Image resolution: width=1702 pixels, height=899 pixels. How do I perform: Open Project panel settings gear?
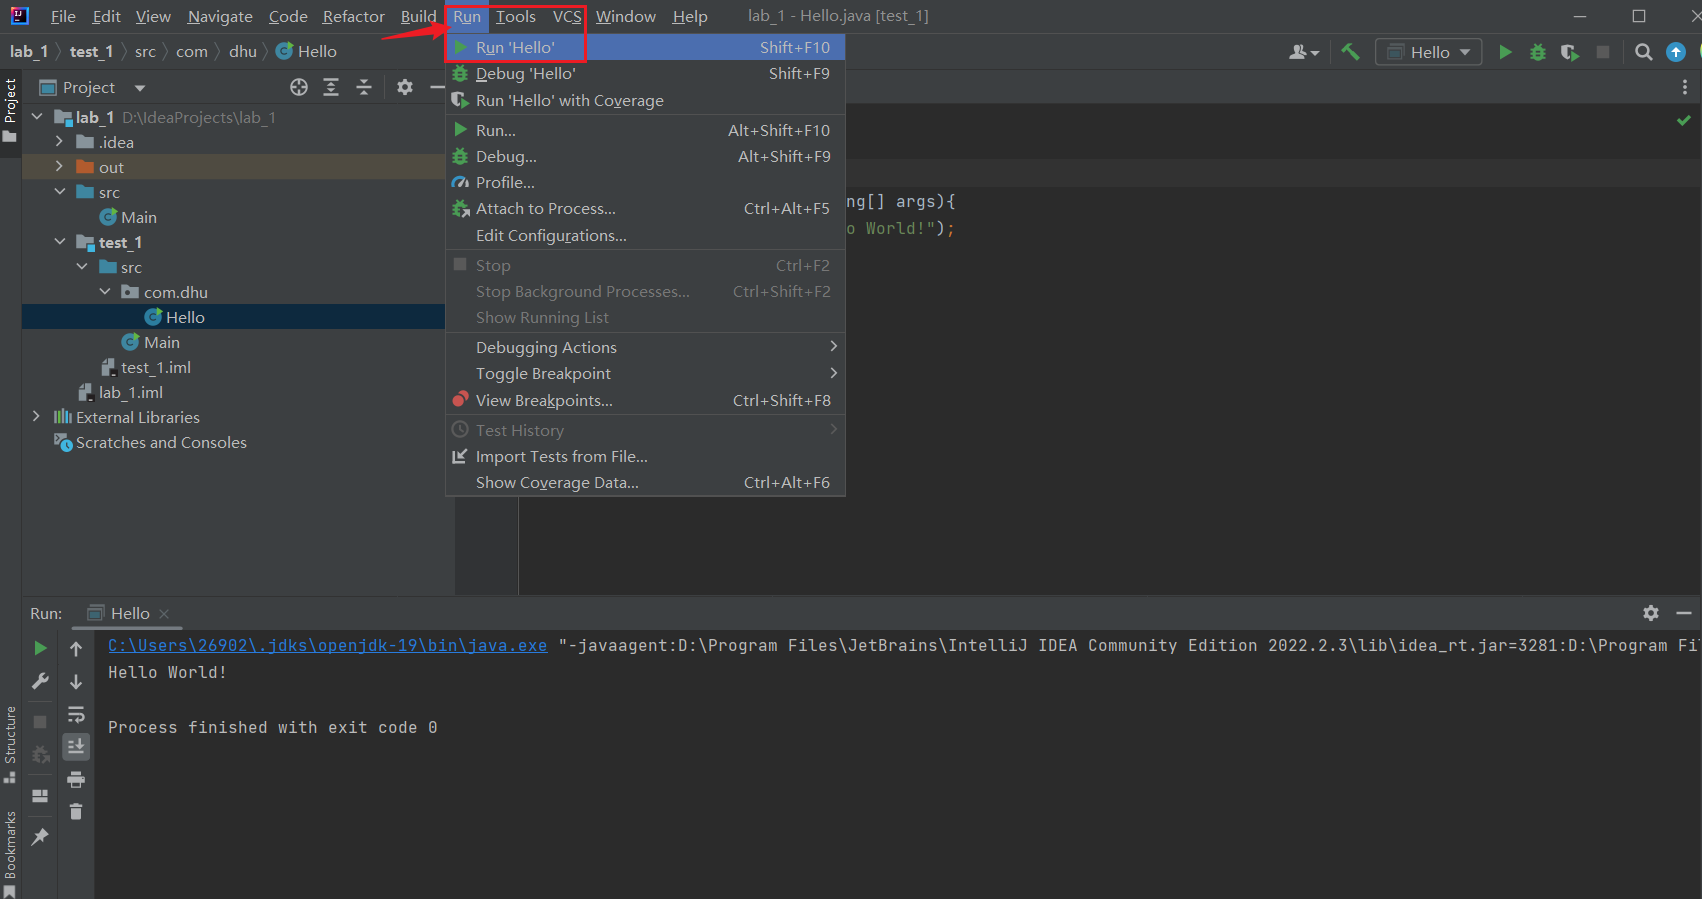pos(405,87)
